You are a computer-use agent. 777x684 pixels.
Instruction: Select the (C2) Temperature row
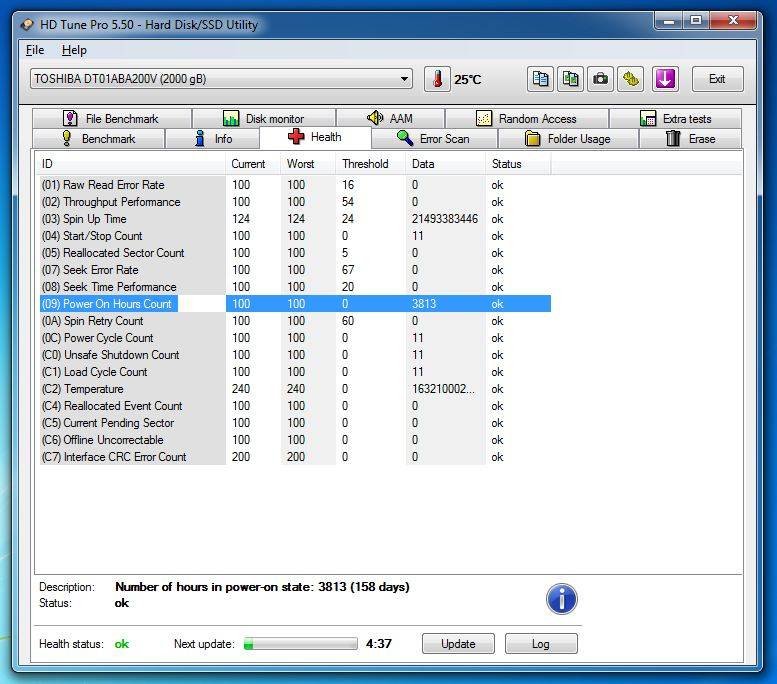pos(295,389)
